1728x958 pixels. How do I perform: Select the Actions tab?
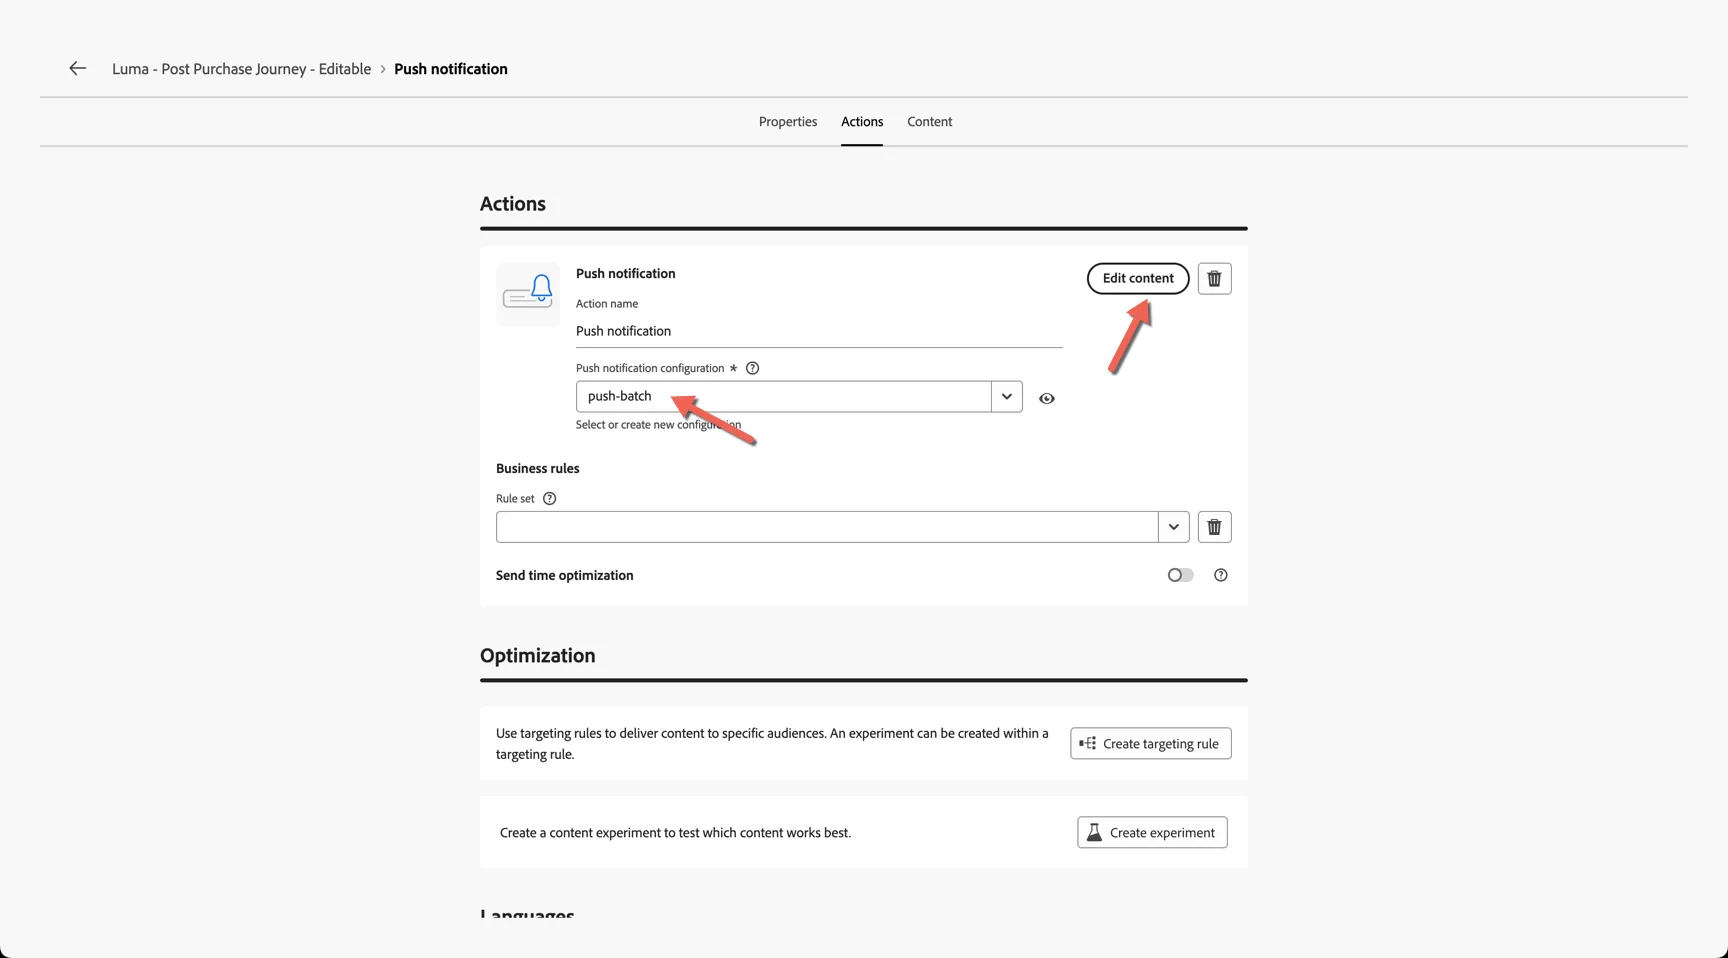862,122
